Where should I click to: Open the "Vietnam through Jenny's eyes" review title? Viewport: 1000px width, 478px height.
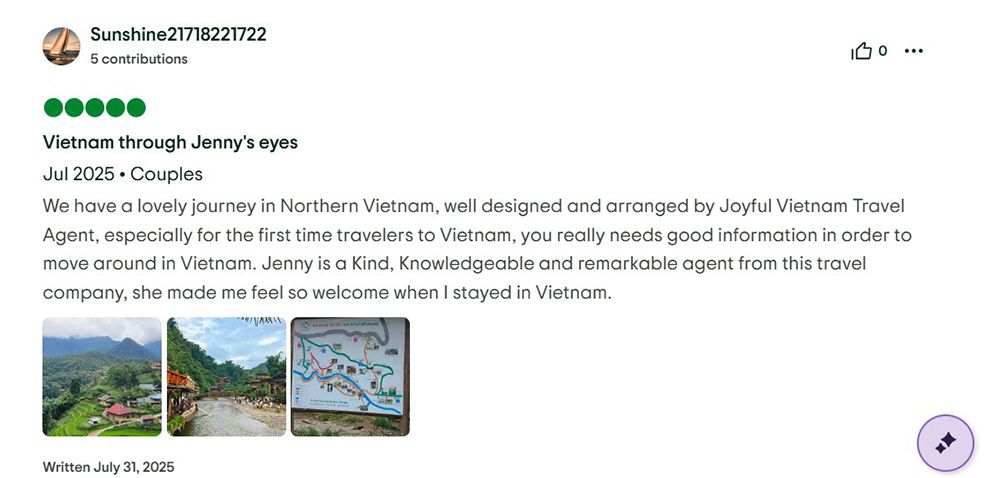[170, 142]
